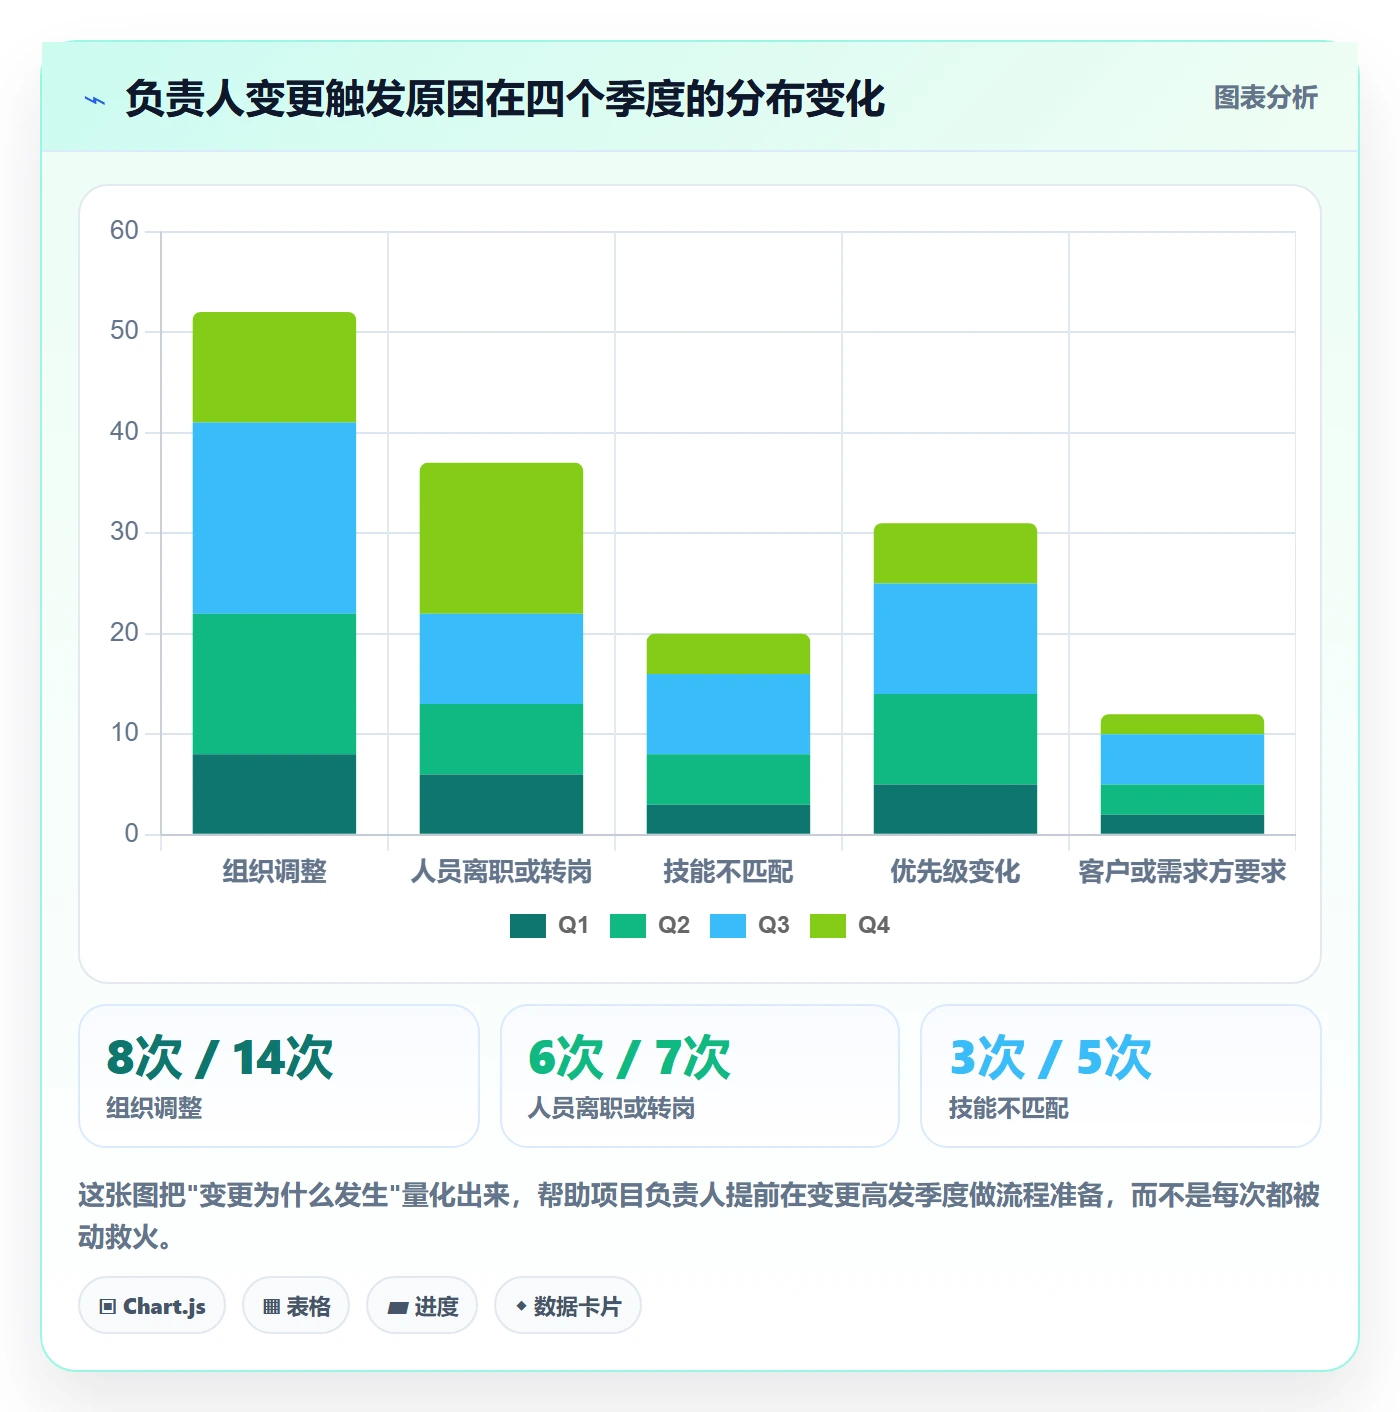
Task: Click the Q4 segment of 技能不匹配 bar
Action: pyautogui.click(x=728, y=654)
